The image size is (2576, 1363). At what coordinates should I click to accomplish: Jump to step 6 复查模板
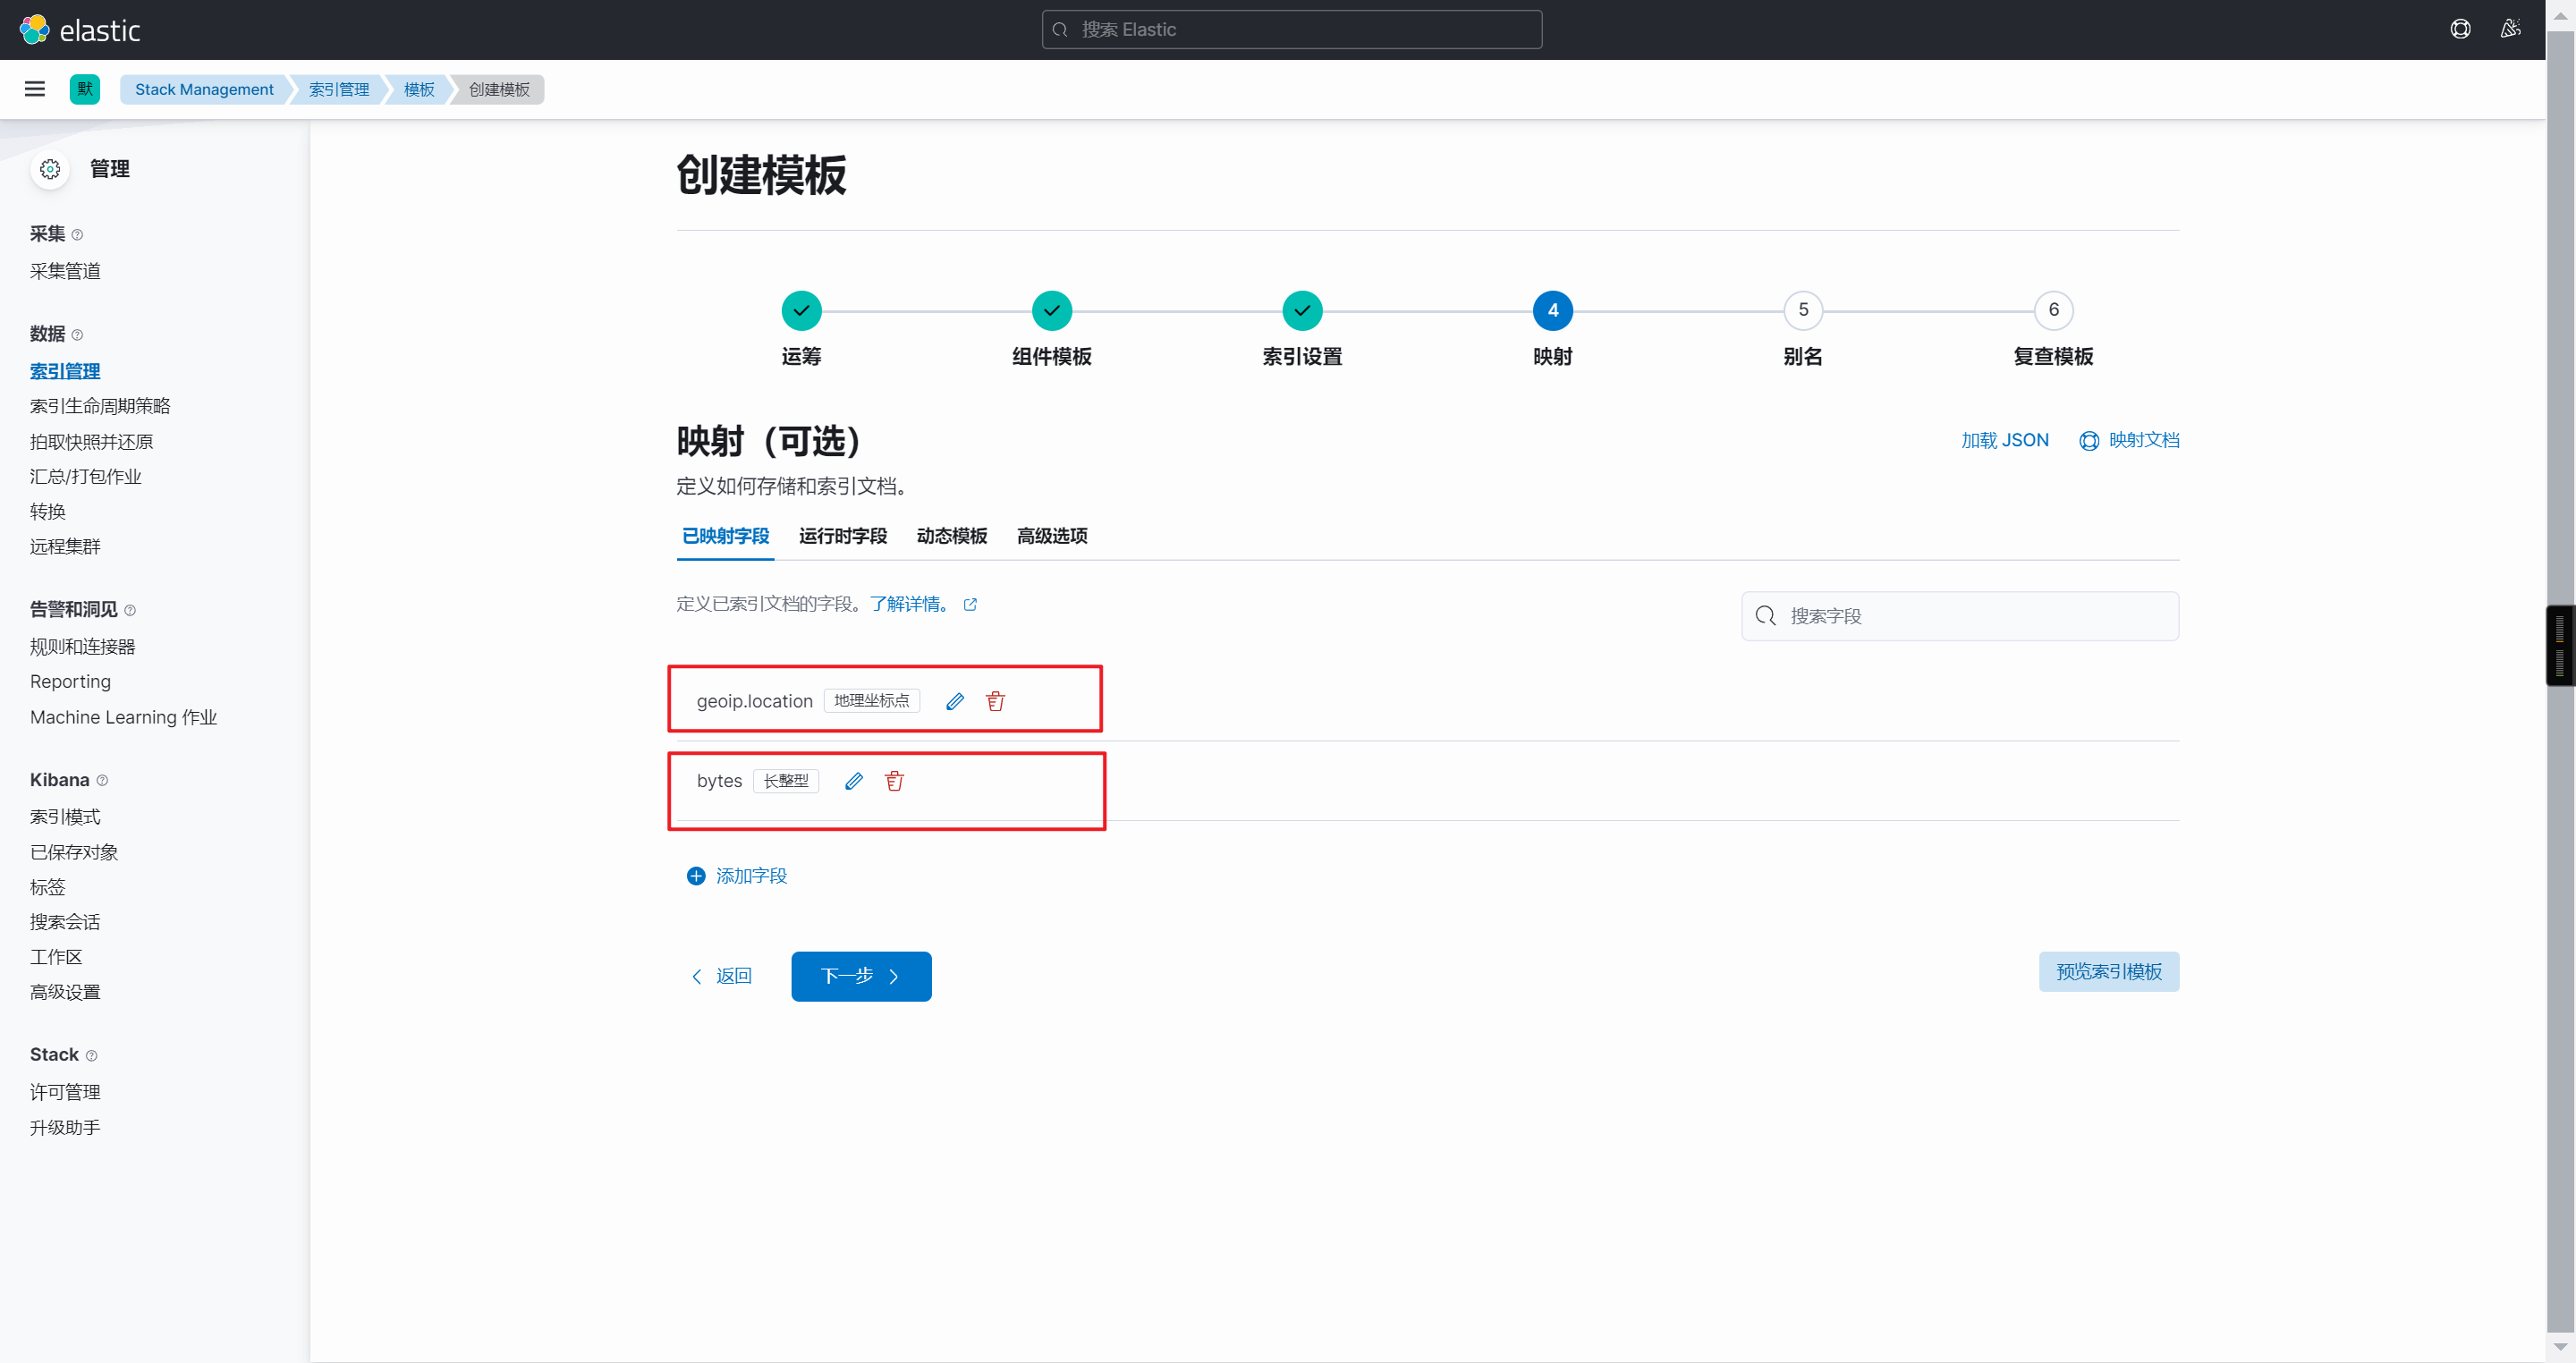coord(2054,310)
